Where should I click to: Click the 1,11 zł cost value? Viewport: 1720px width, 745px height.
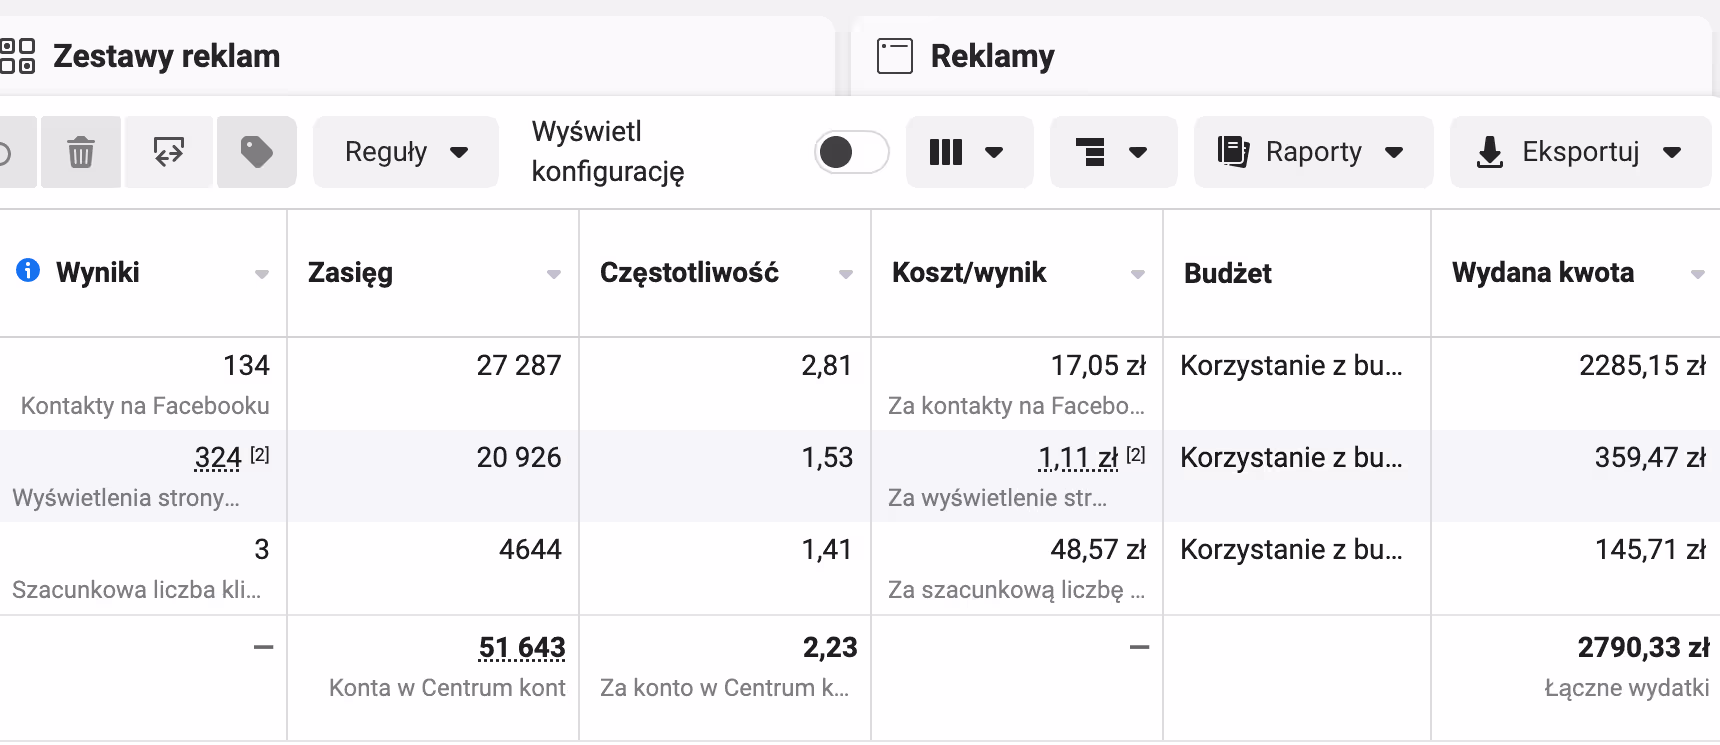pyautogui.click(x=1078, y=458)
